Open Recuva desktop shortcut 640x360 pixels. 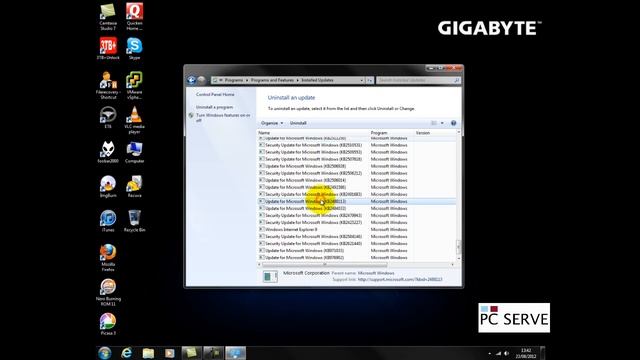134,187
